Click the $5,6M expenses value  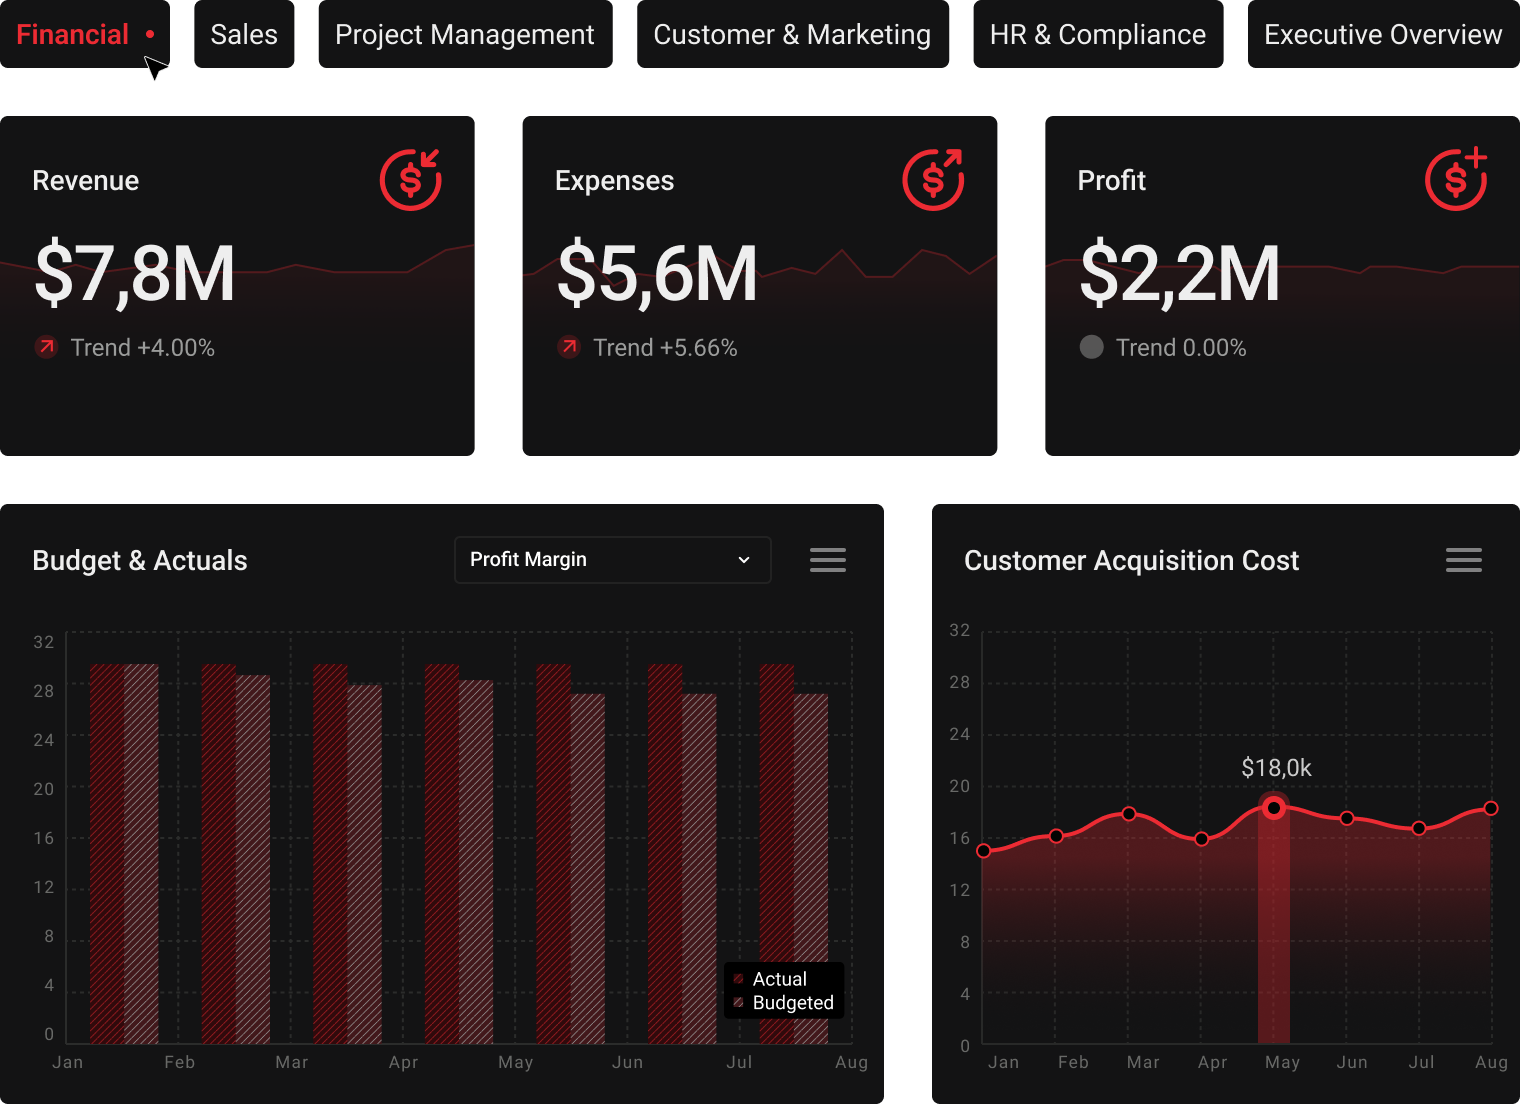[x=657, y=274]
